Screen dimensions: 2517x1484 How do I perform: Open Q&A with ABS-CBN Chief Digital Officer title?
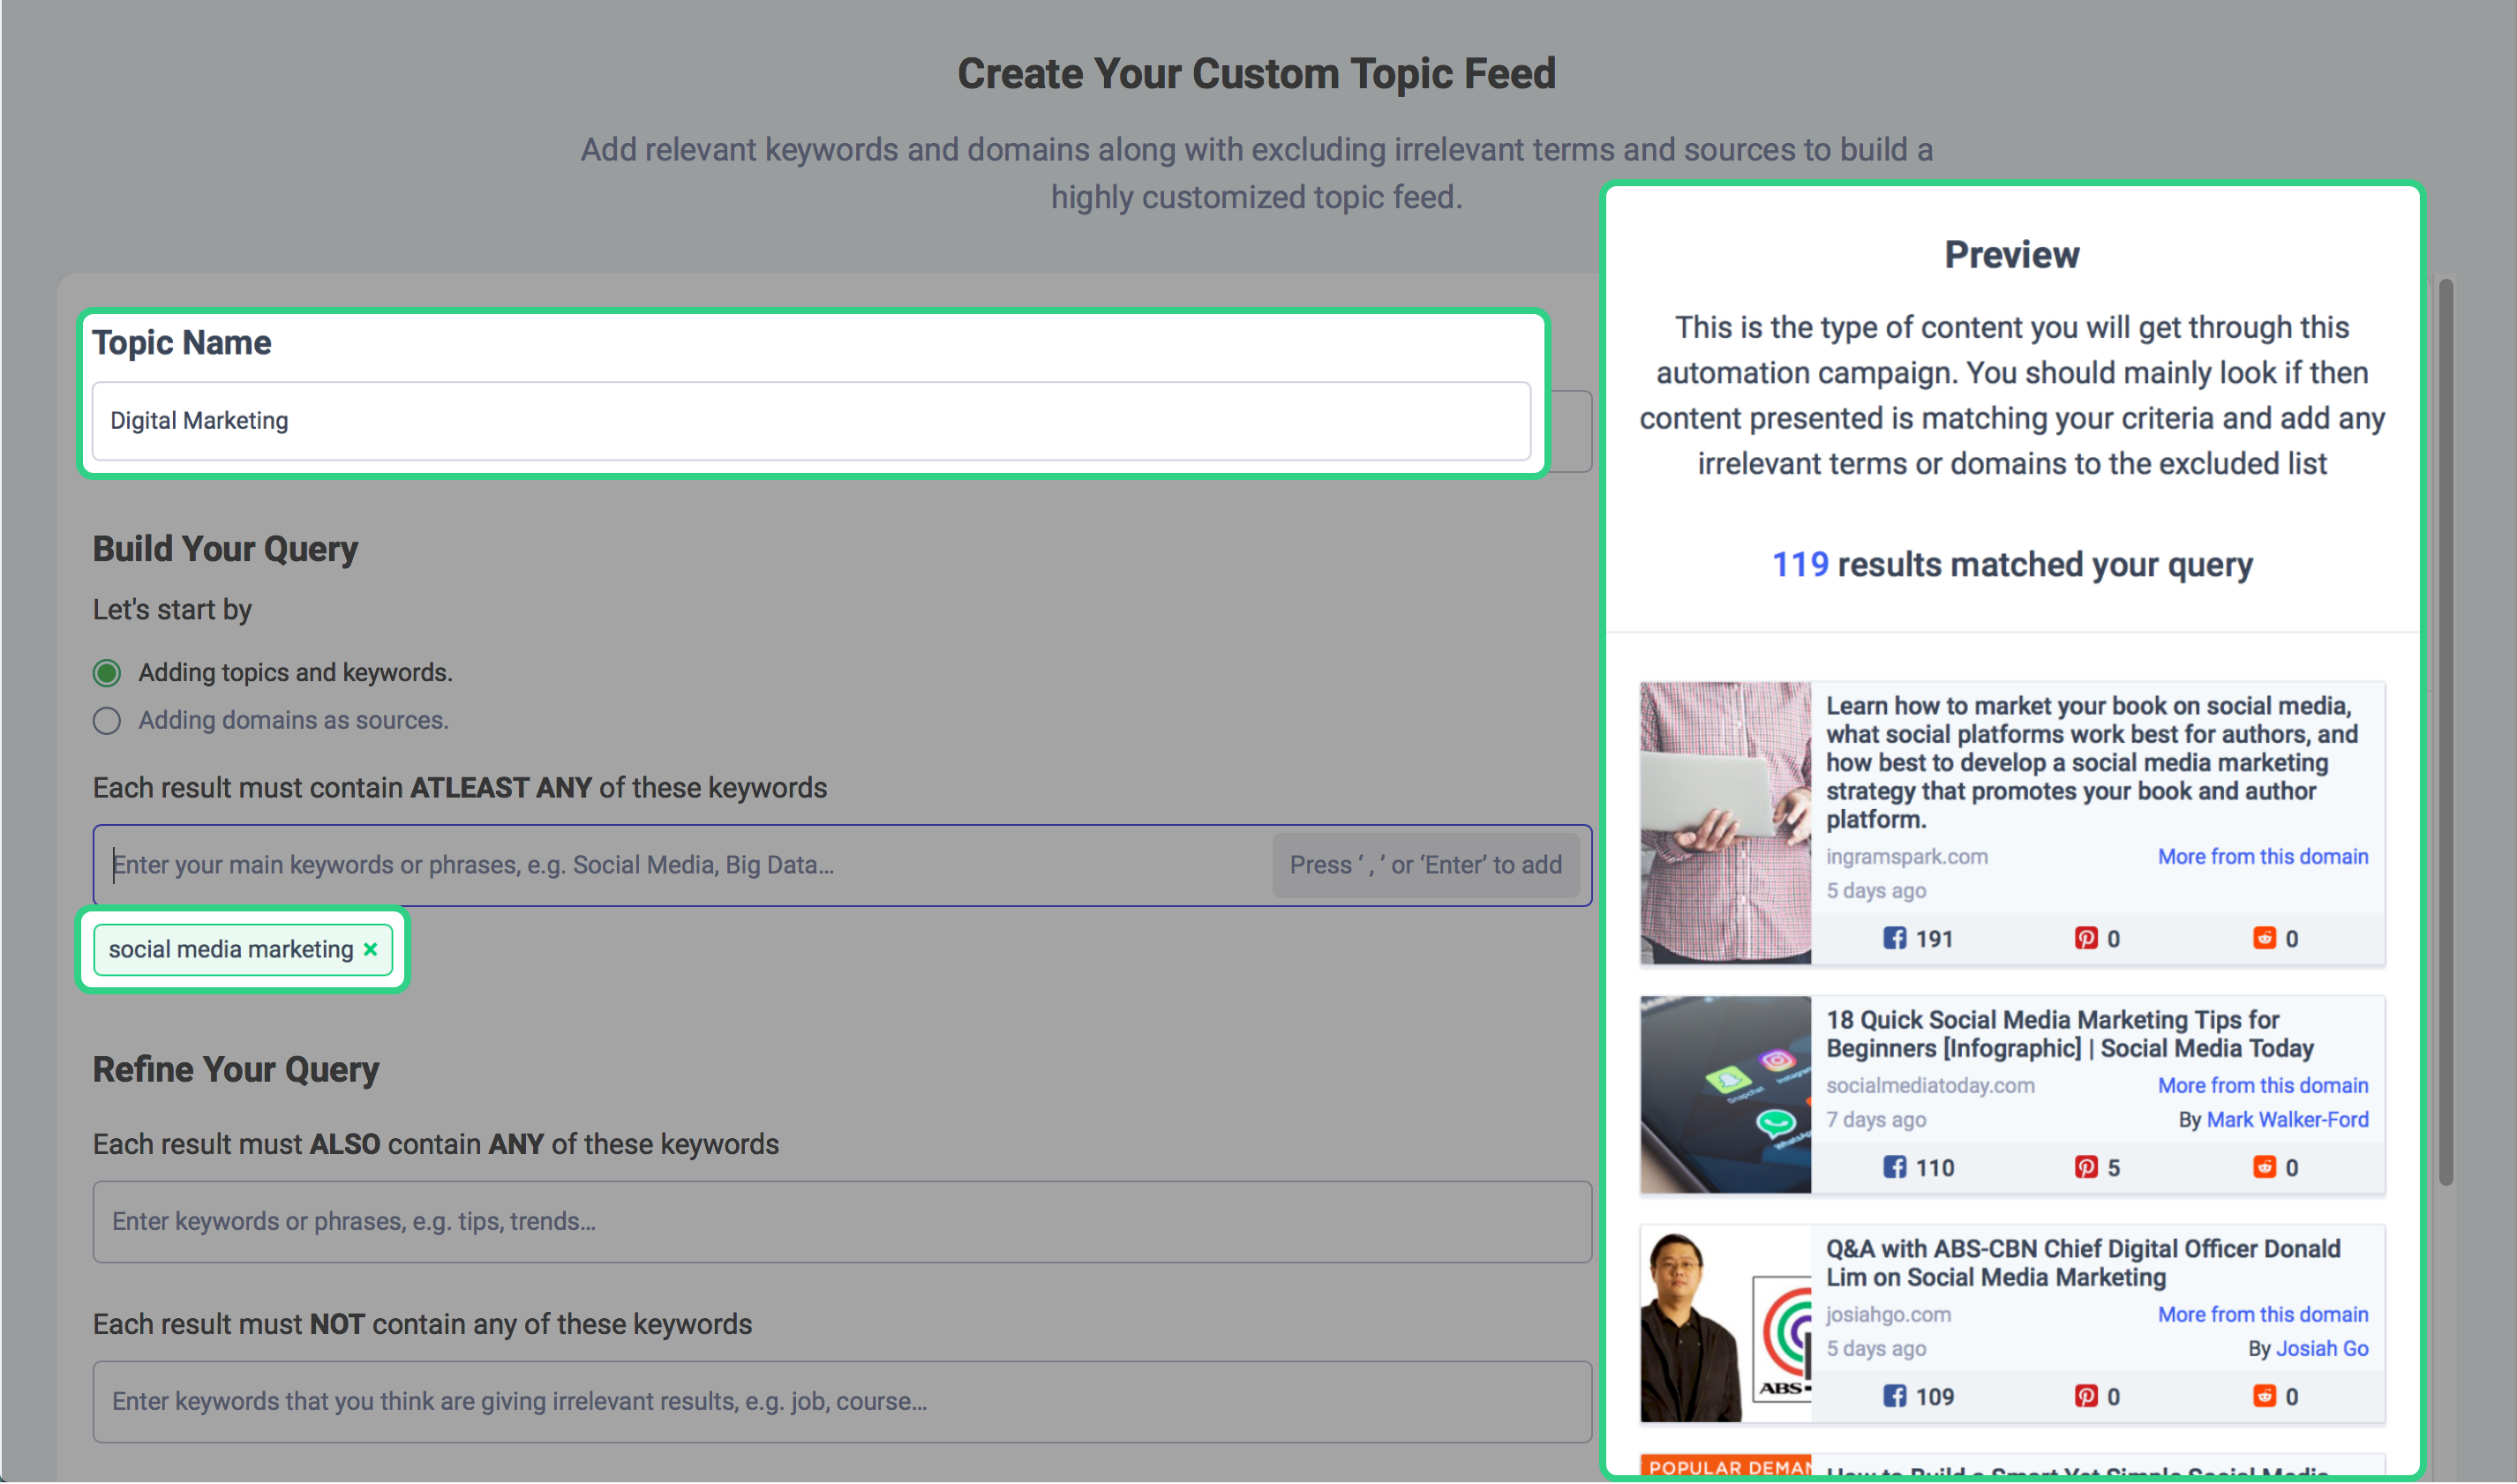point(2082,1263)
